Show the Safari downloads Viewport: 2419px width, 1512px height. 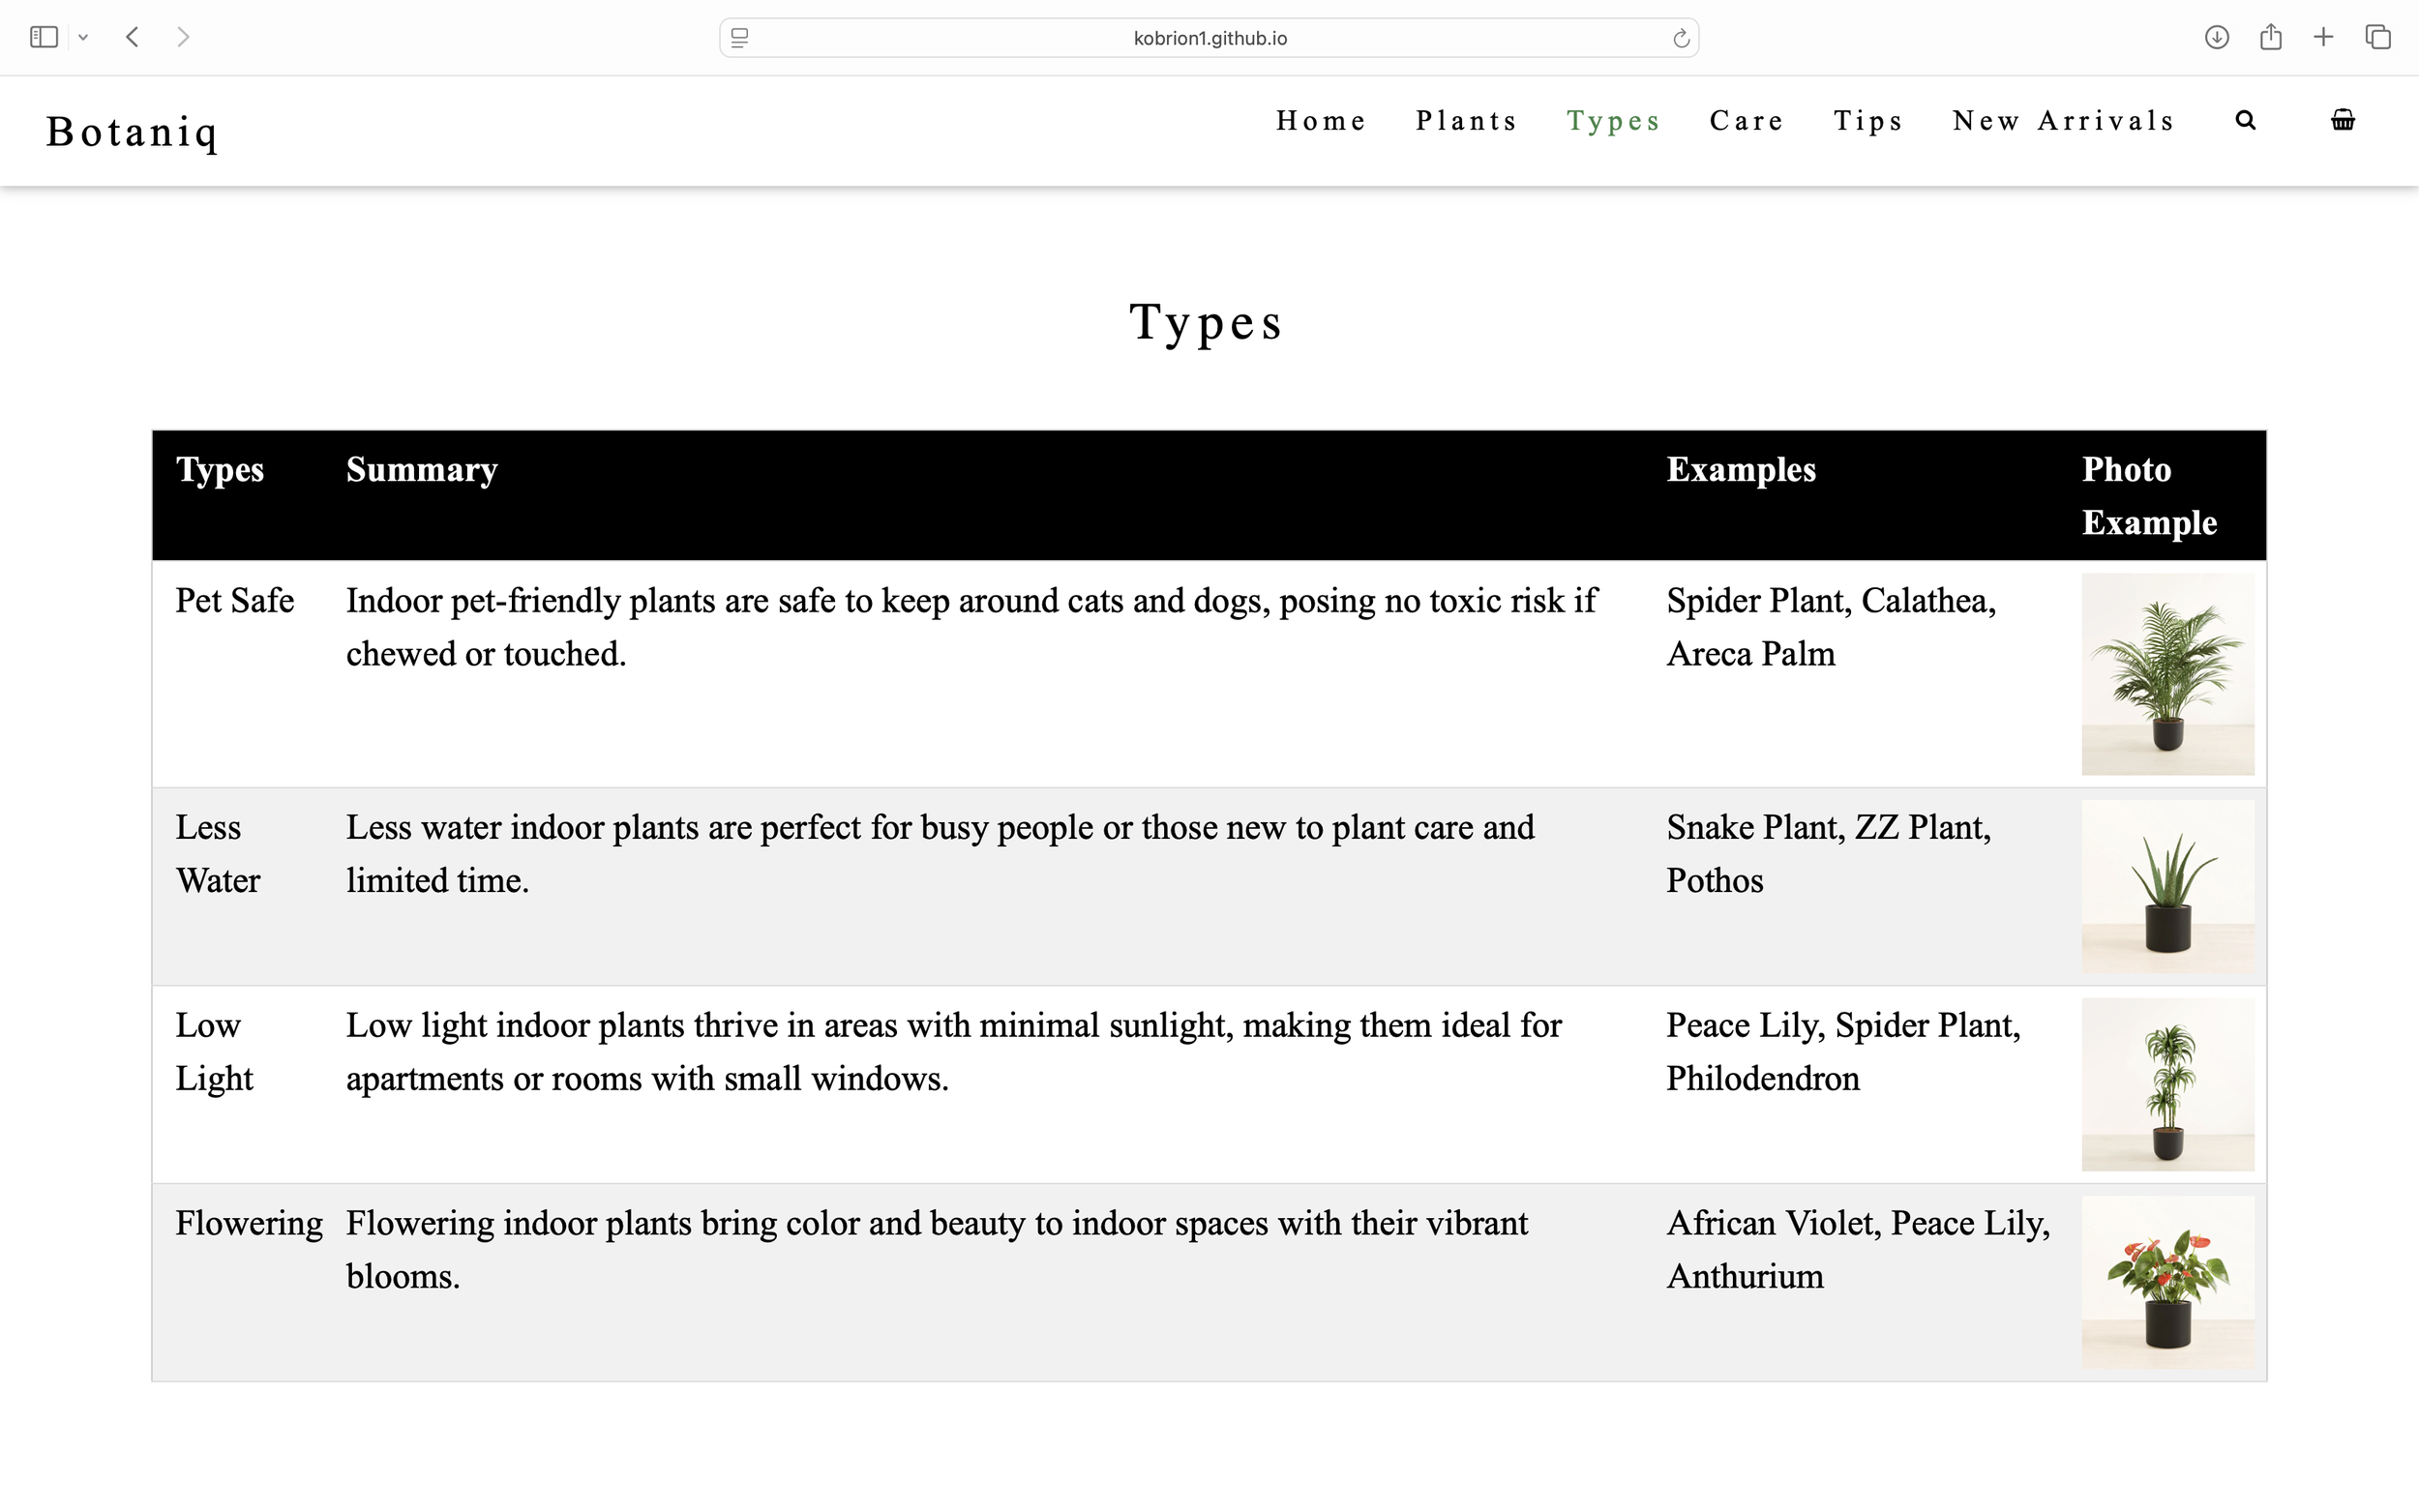tap(2217, 37)
